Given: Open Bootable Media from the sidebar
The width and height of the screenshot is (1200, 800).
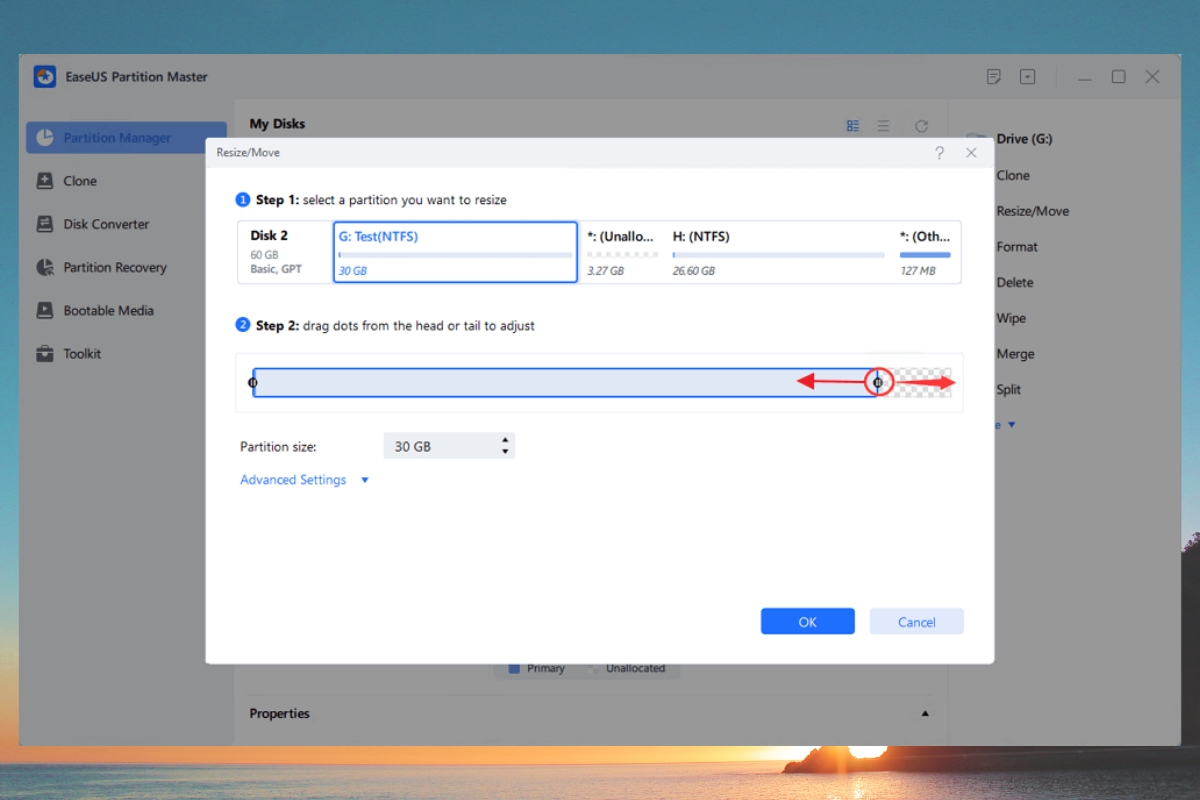Looking at the screenshot, I should tap(44, 310).
